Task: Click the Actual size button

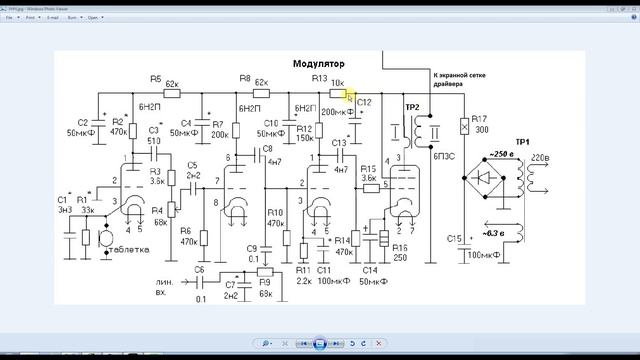Action: point(285,344)
